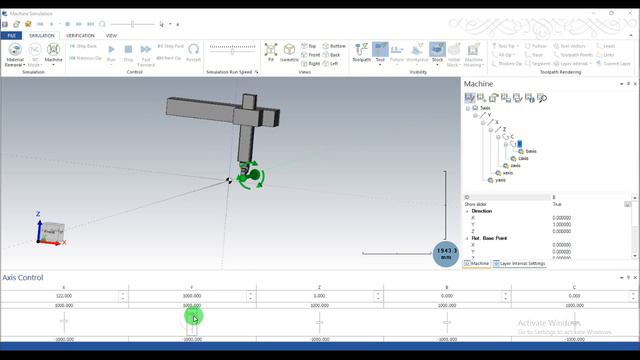Screen dimensions: 640x360
Task: Adjust the Simulation Run Speed slider
Action: click(x=232, y=51)
